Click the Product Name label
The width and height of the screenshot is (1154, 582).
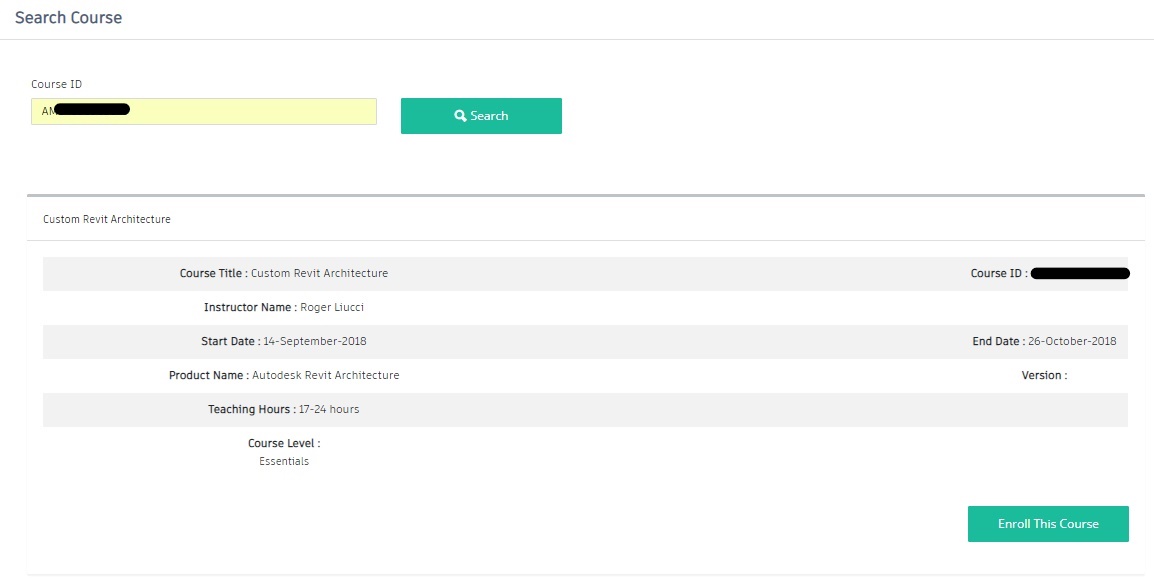click(208, 375)
